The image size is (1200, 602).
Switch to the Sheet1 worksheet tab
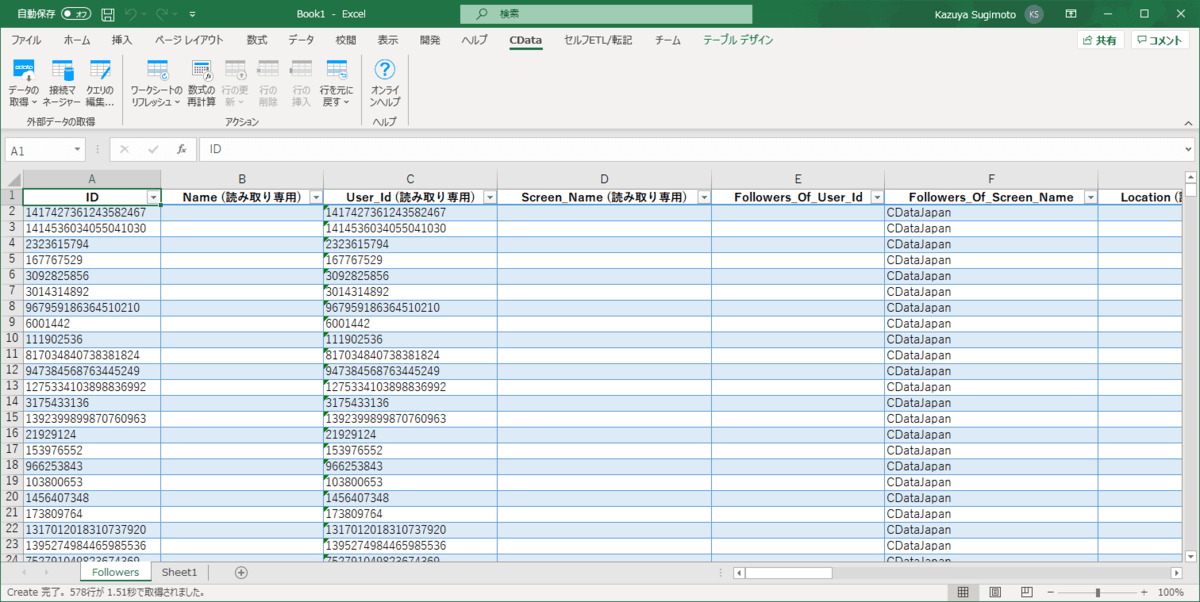coord(180,572)
